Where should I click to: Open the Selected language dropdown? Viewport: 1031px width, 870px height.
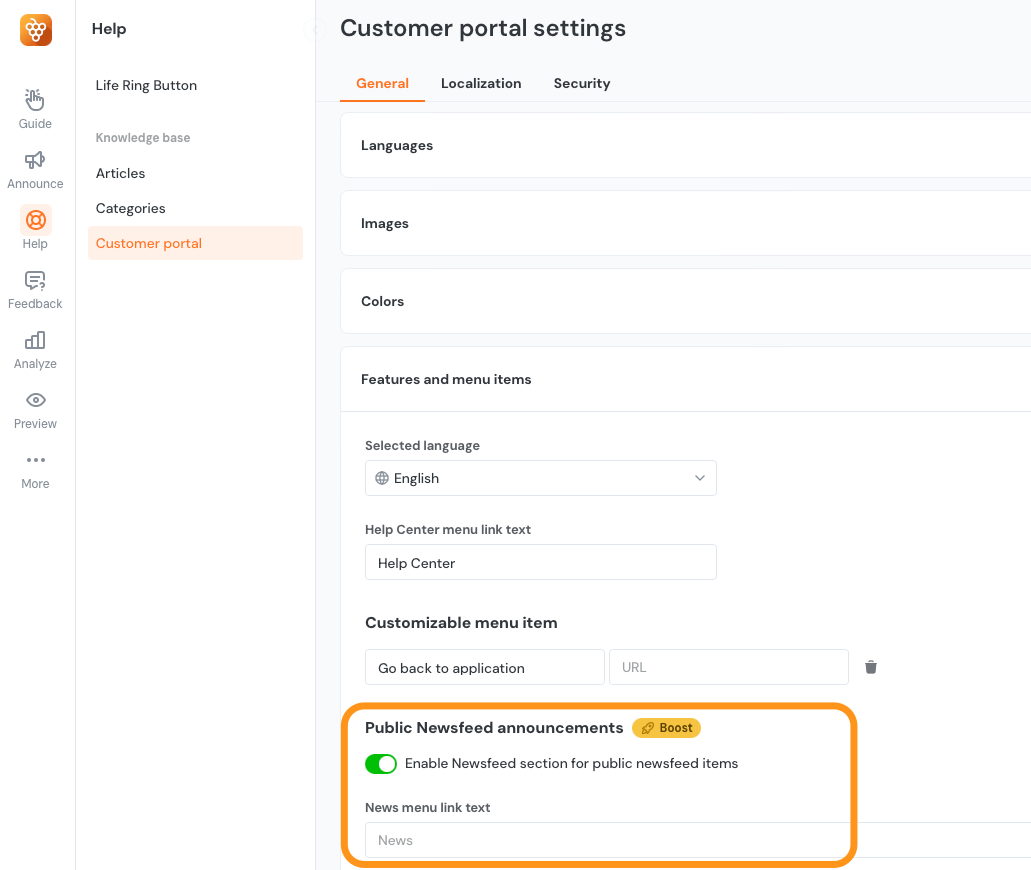540,478
